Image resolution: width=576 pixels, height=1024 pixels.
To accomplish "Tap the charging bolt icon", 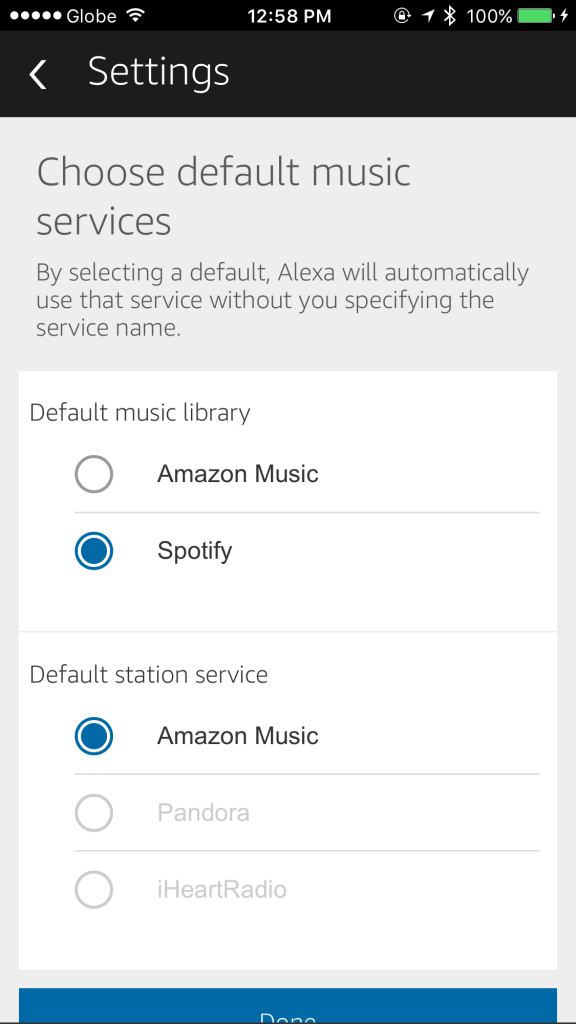I will pos(564,16).
